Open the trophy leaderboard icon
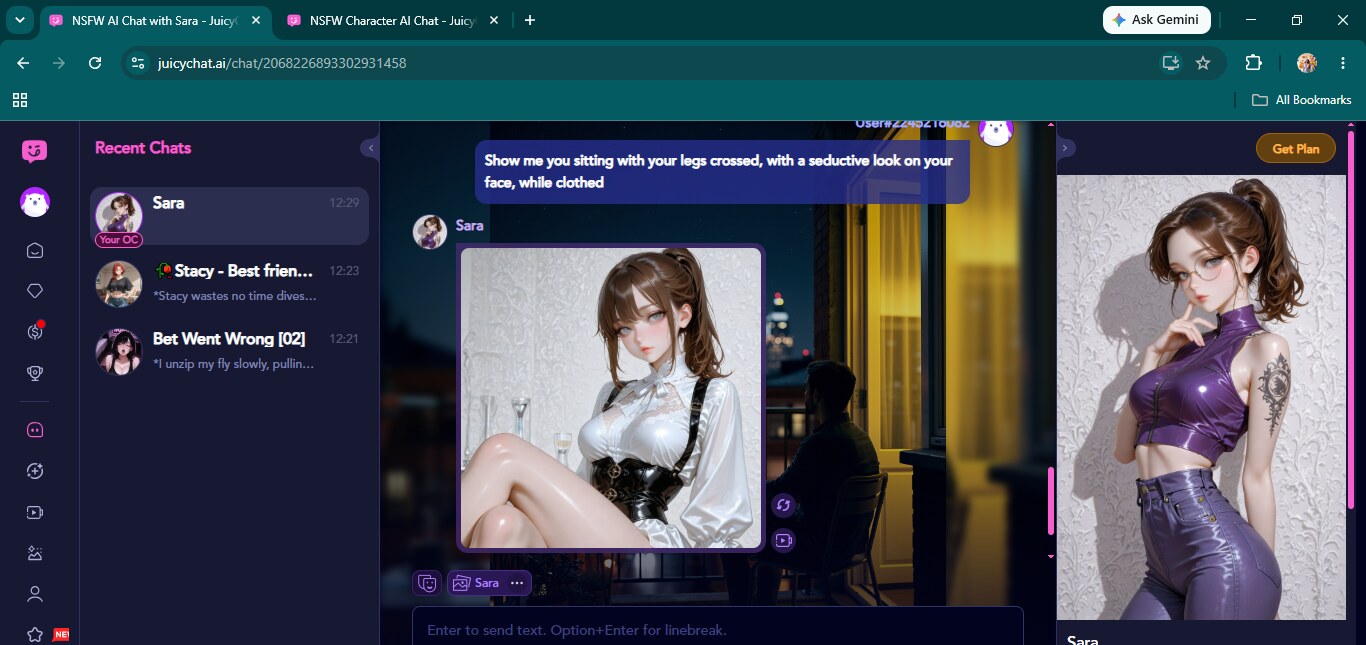Screen dimensions: 1366x645 pos(34,373)
